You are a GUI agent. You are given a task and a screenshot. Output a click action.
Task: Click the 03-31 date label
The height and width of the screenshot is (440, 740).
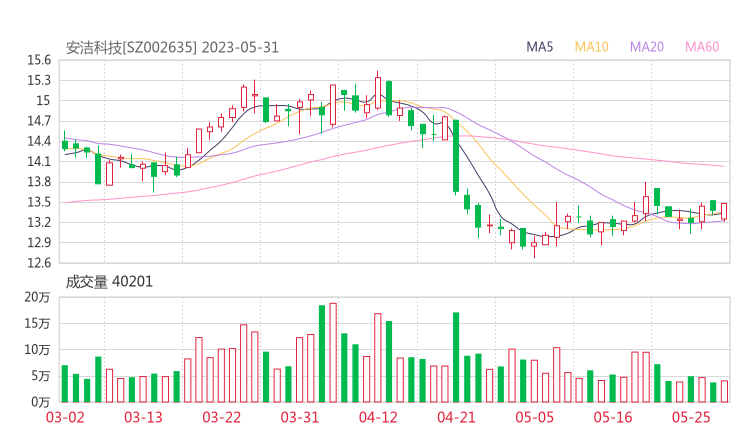300,417
